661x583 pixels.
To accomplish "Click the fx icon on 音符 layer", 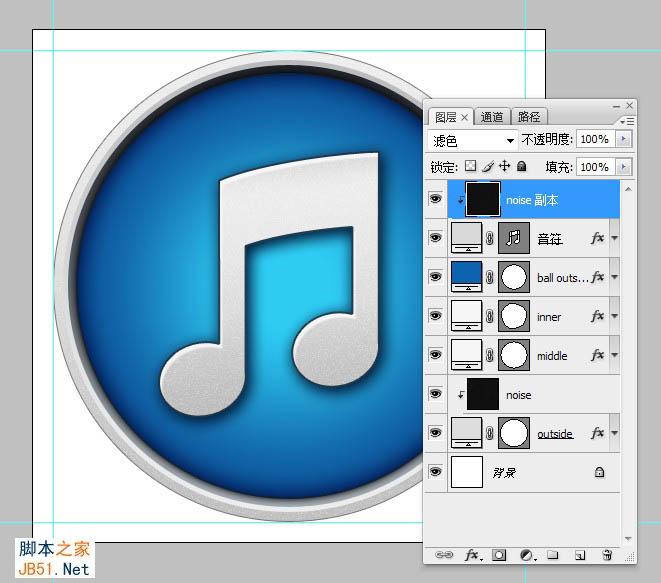I will click(597, 238).
